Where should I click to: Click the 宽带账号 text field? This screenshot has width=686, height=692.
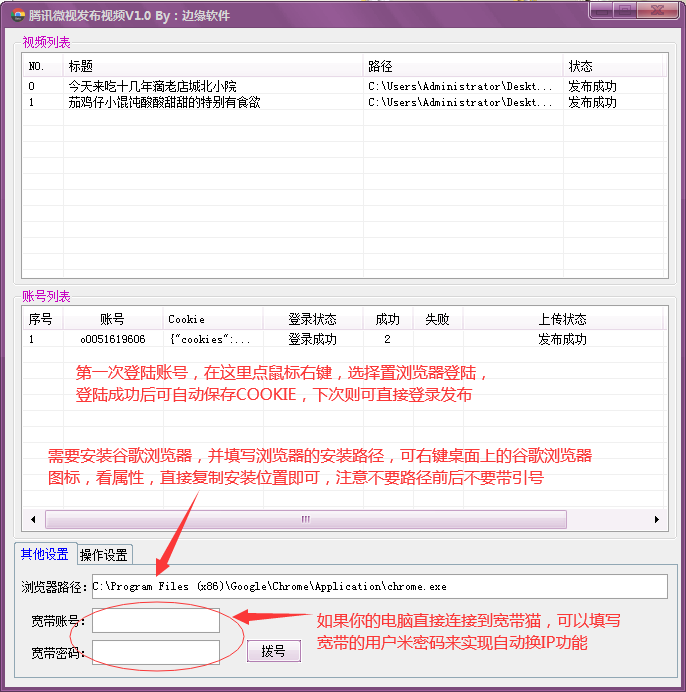pos(156,621)
